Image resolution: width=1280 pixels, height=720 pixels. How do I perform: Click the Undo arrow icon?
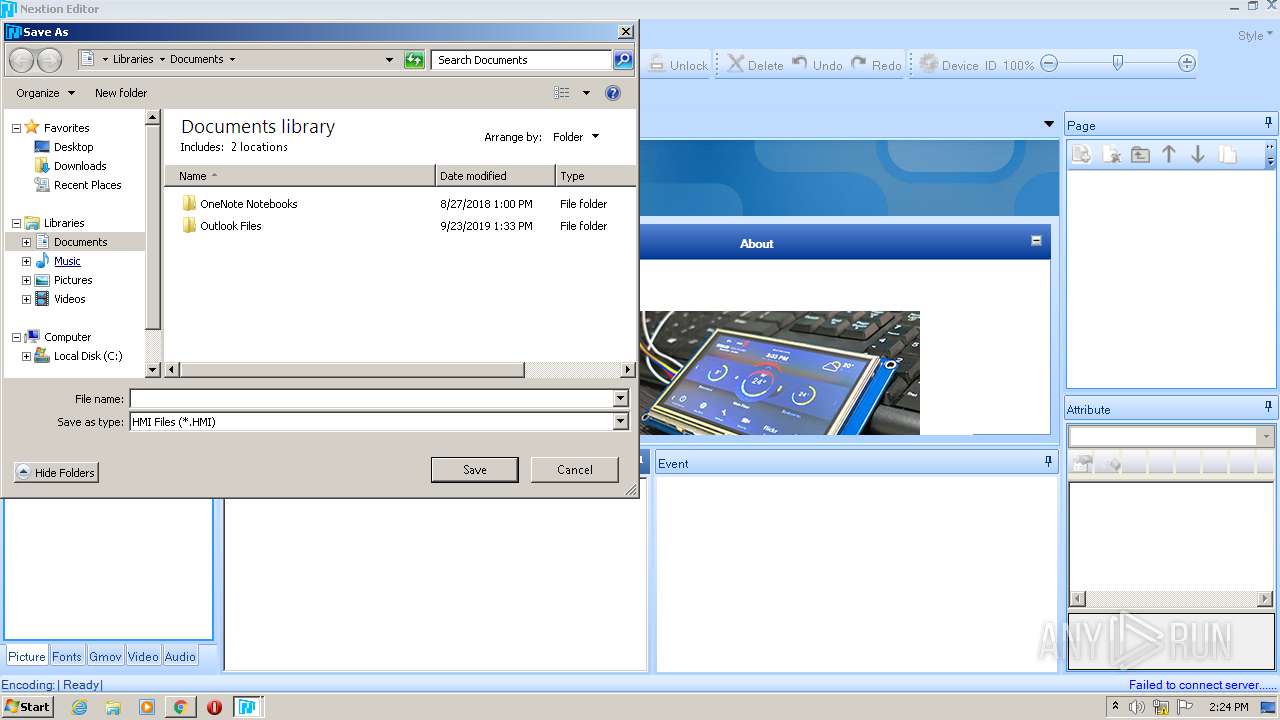800,63
